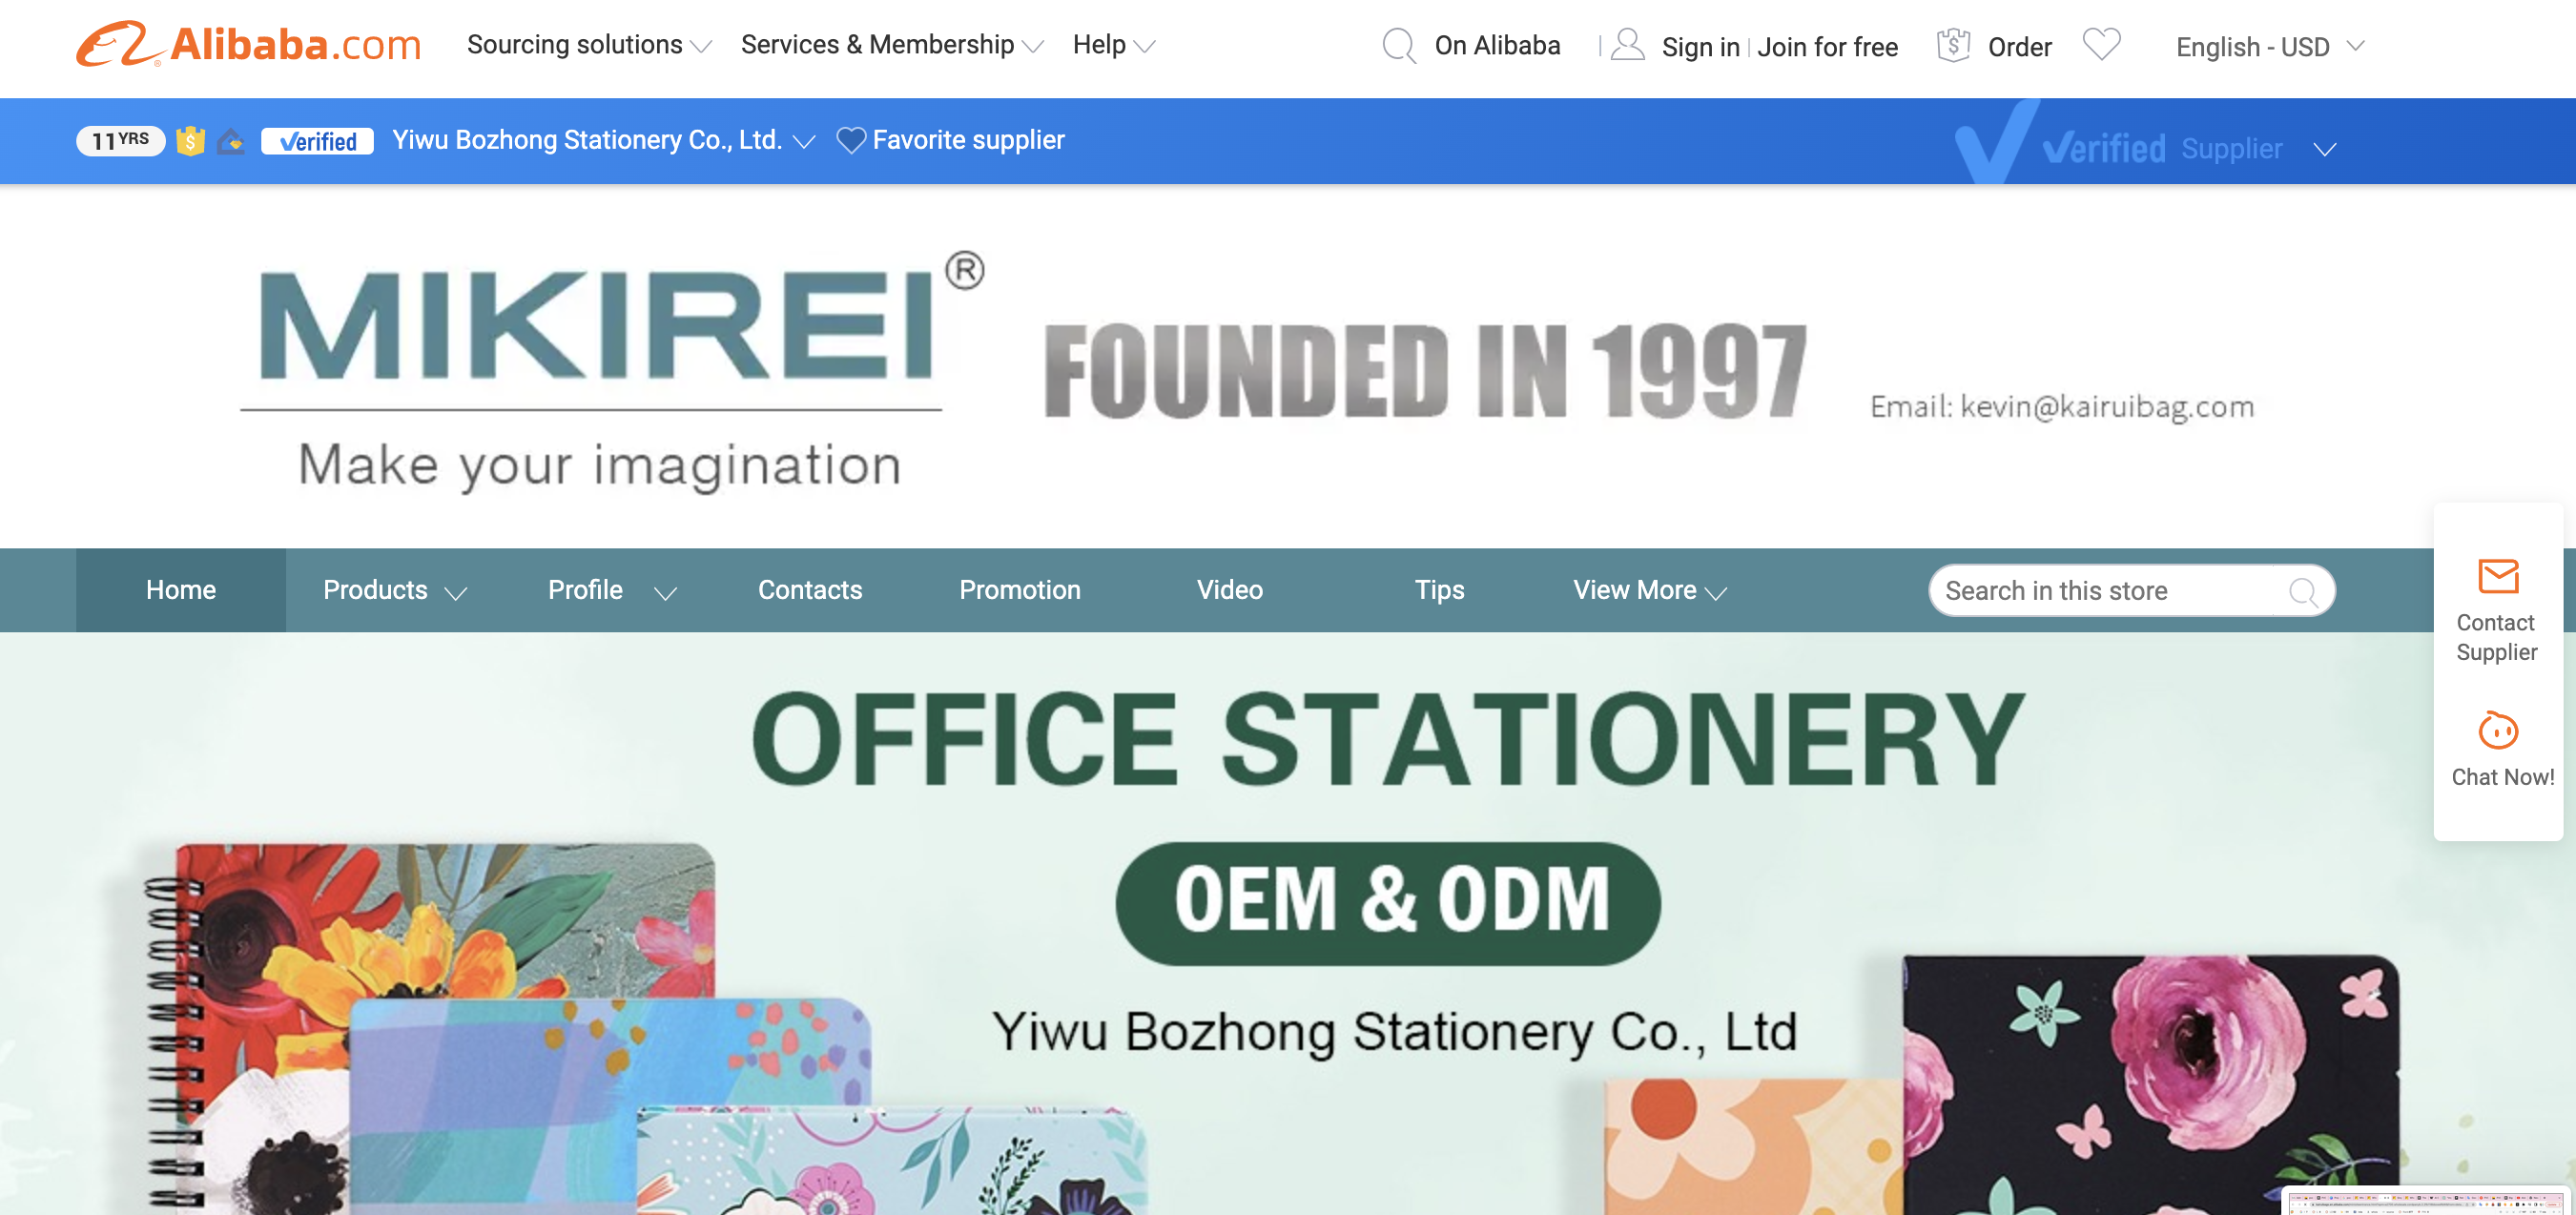Screen dimensions: 2576x1215
Task: Open the English - USD language selector
Action: (2269, 47)
